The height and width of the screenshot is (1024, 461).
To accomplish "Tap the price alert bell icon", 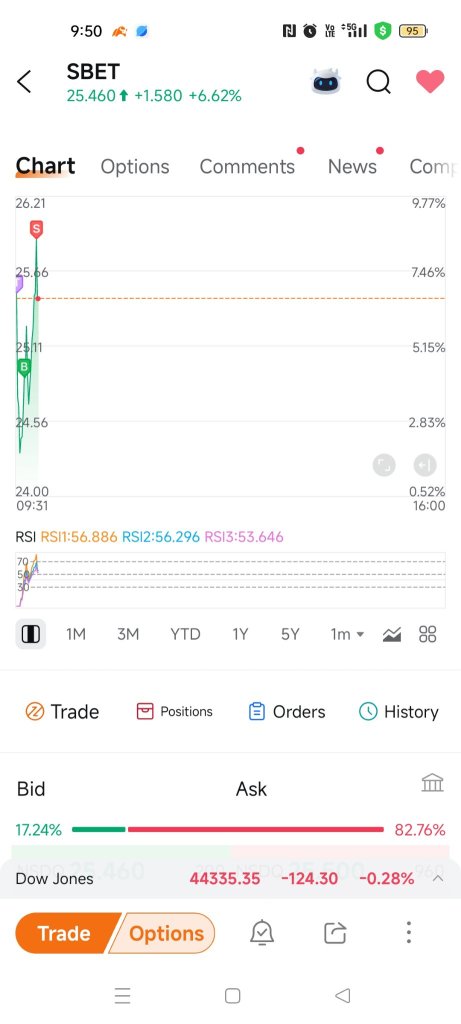I will coord(262,933).
